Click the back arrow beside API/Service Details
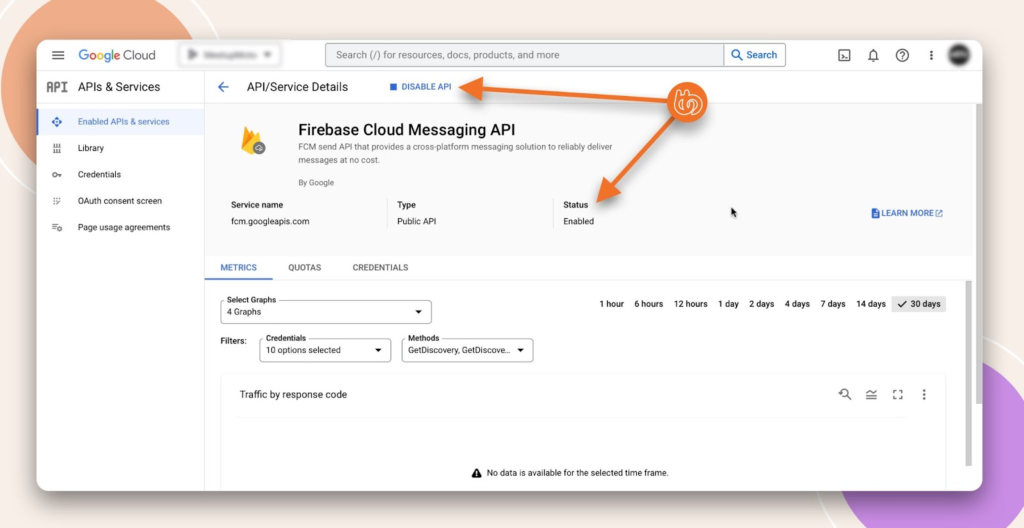This screenshot has width=1024, height=528. (x=223, y=87)
